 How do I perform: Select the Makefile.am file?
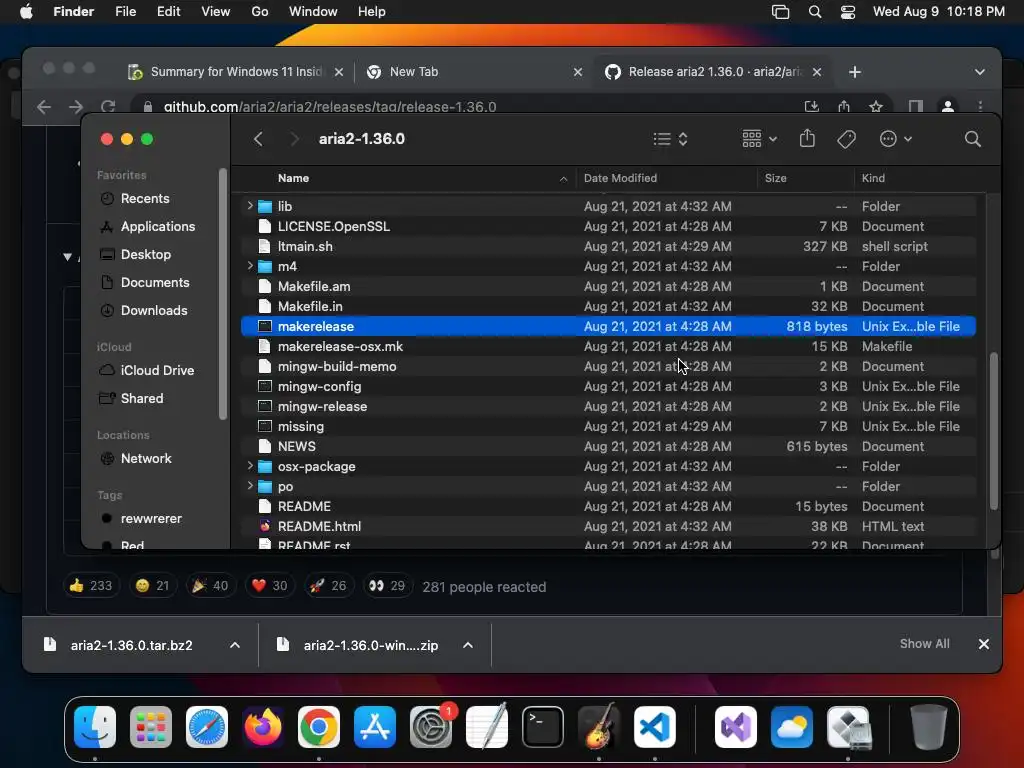point(608,286)
